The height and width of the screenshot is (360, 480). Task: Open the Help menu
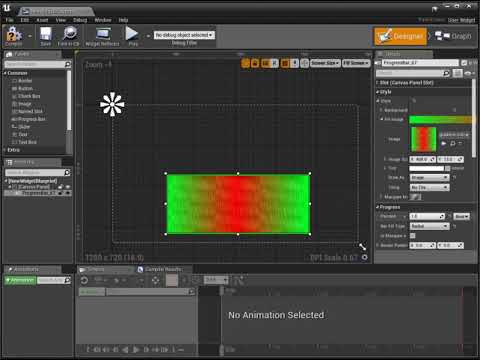123,20
